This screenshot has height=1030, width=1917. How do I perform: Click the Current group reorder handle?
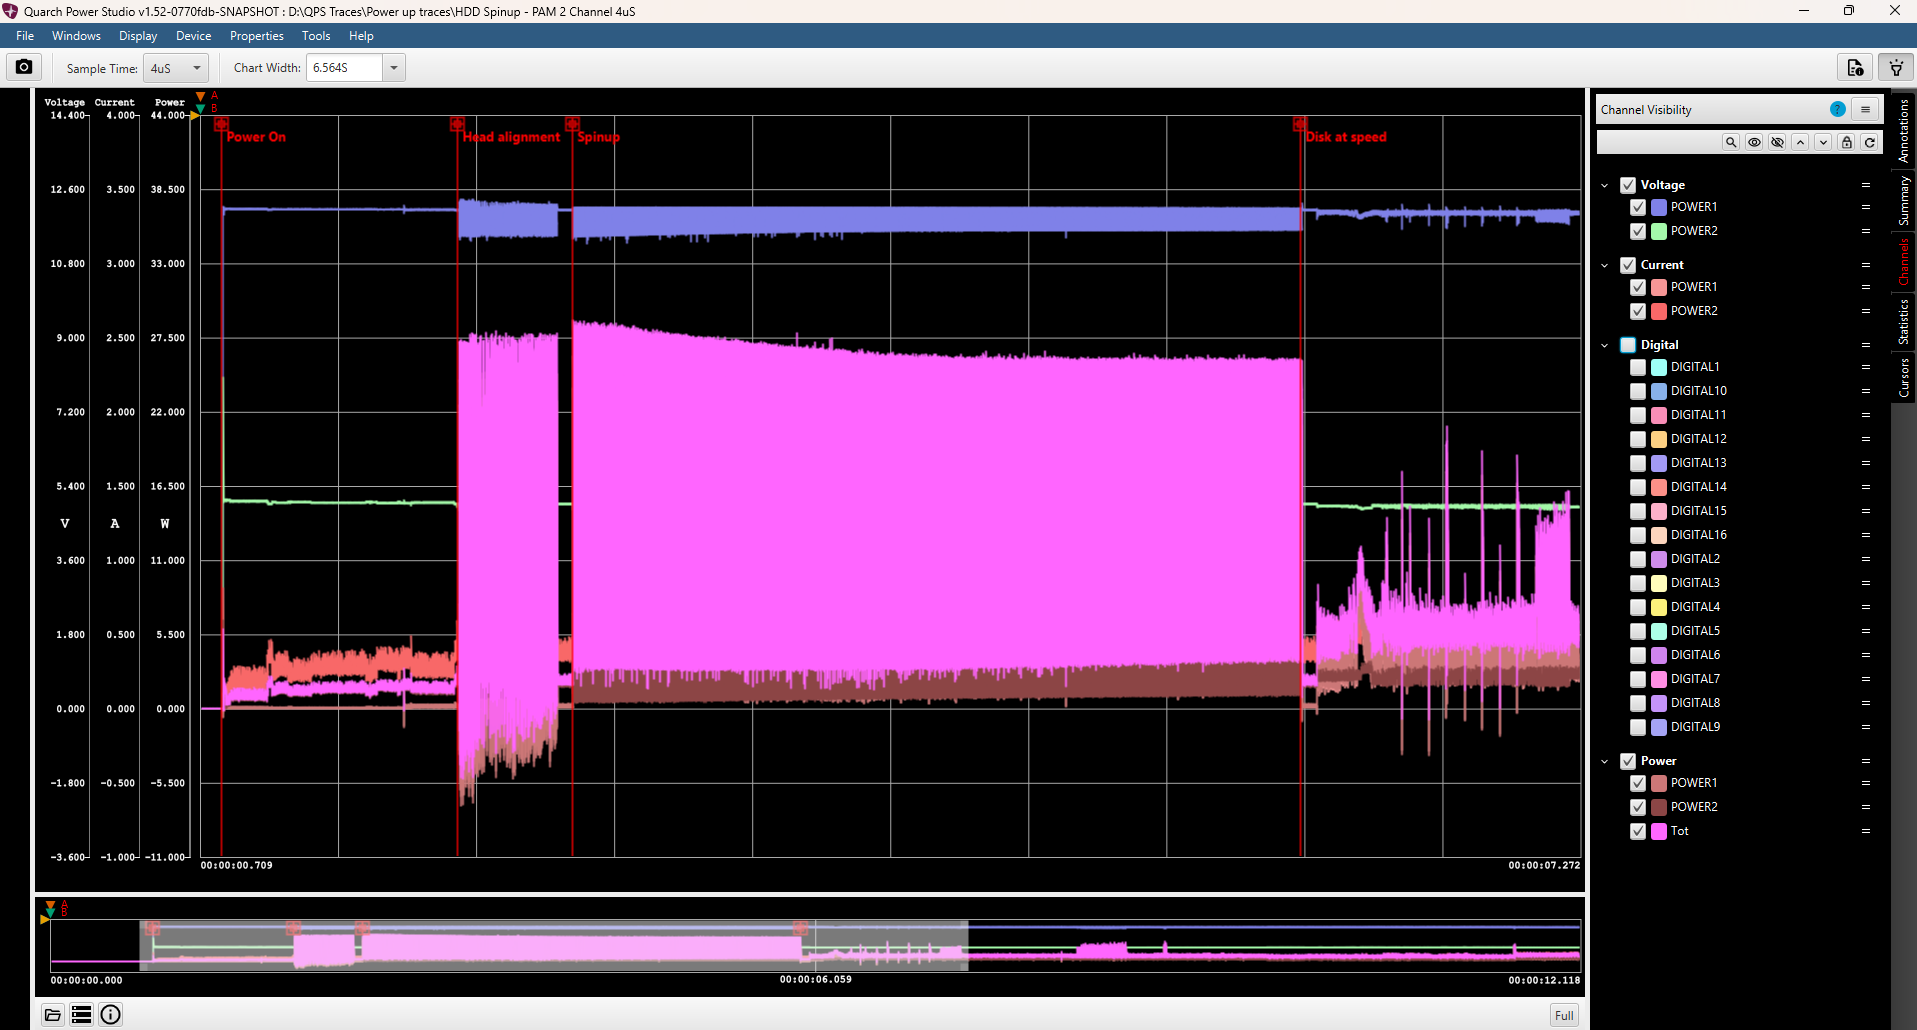point(1866,265)
